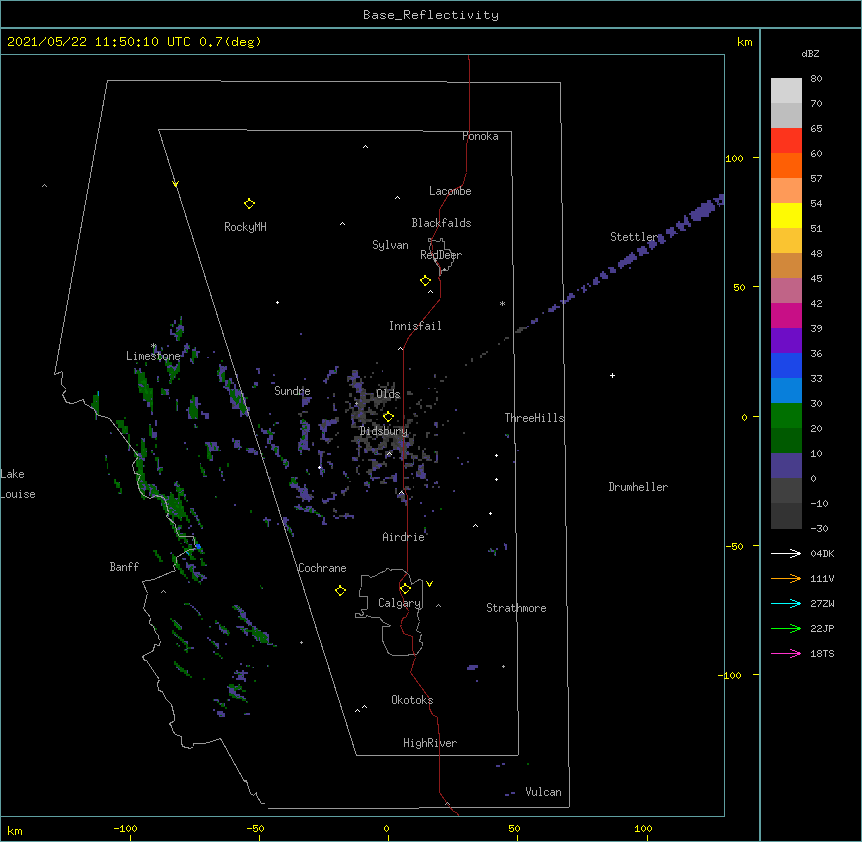The width and height of the screenshot is (862, 842).
Task: Click the Sylvan label
Action: click(x=390, y=245)
